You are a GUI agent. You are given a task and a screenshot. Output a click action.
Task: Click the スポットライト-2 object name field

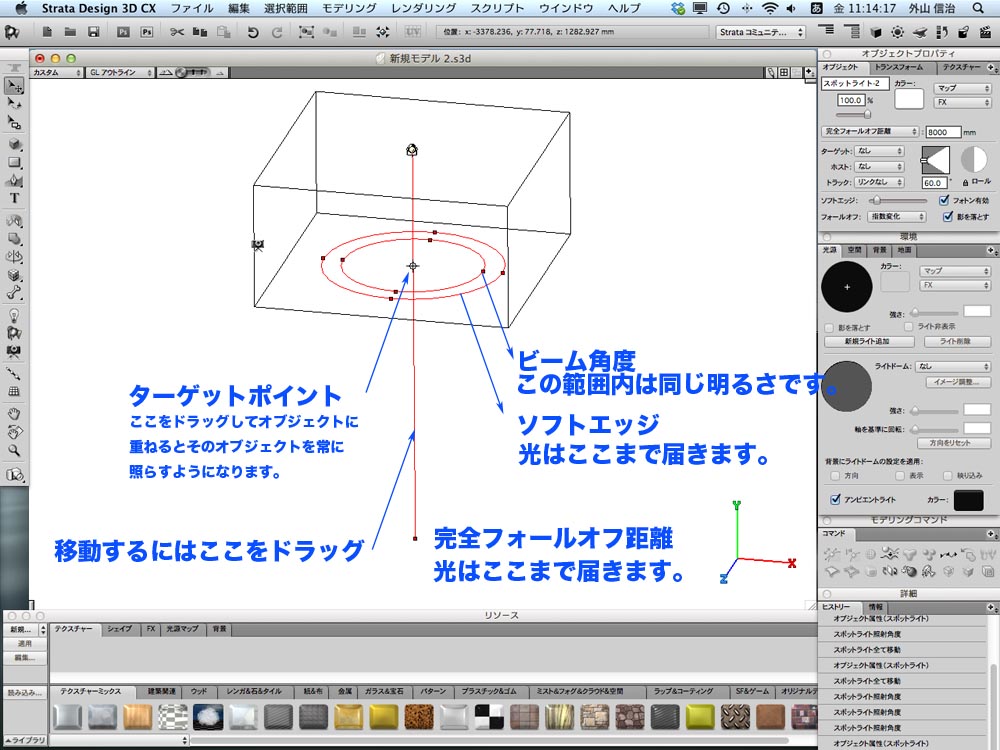pos(855,84)
